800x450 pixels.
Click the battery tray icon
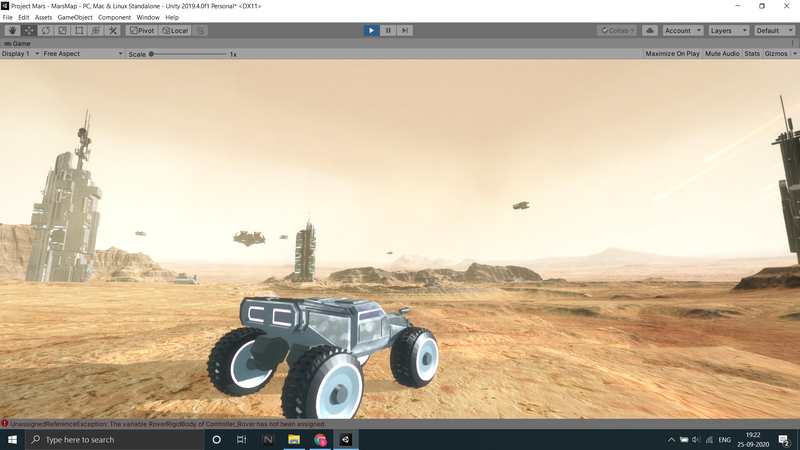(684, 440)
